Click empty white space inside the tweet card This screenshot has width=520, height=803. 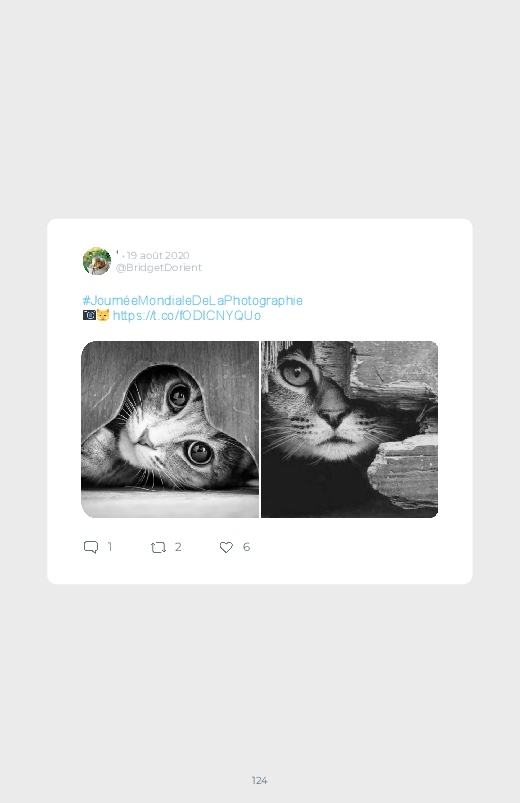coord(359,277)
